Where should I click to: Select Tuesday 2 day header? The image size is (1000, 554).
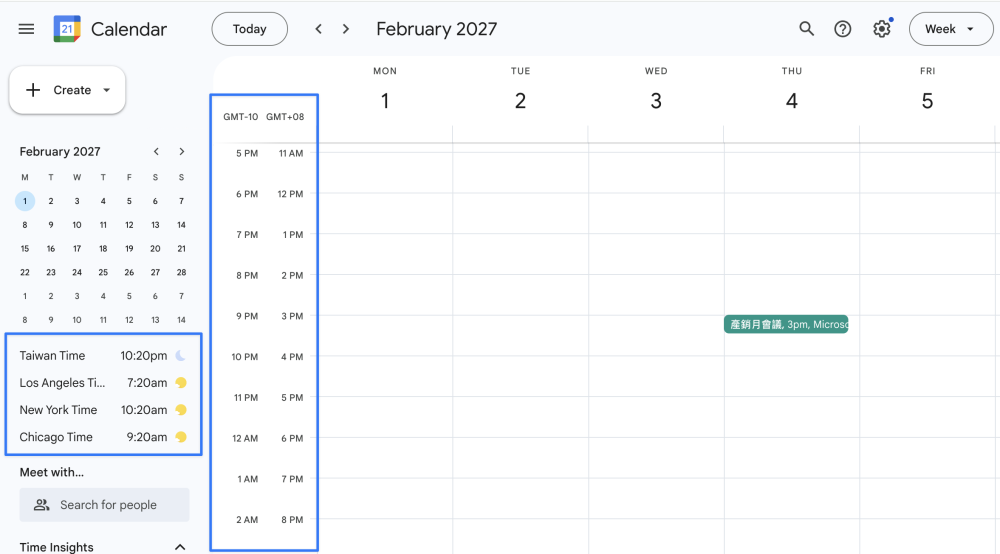[520, 91]
